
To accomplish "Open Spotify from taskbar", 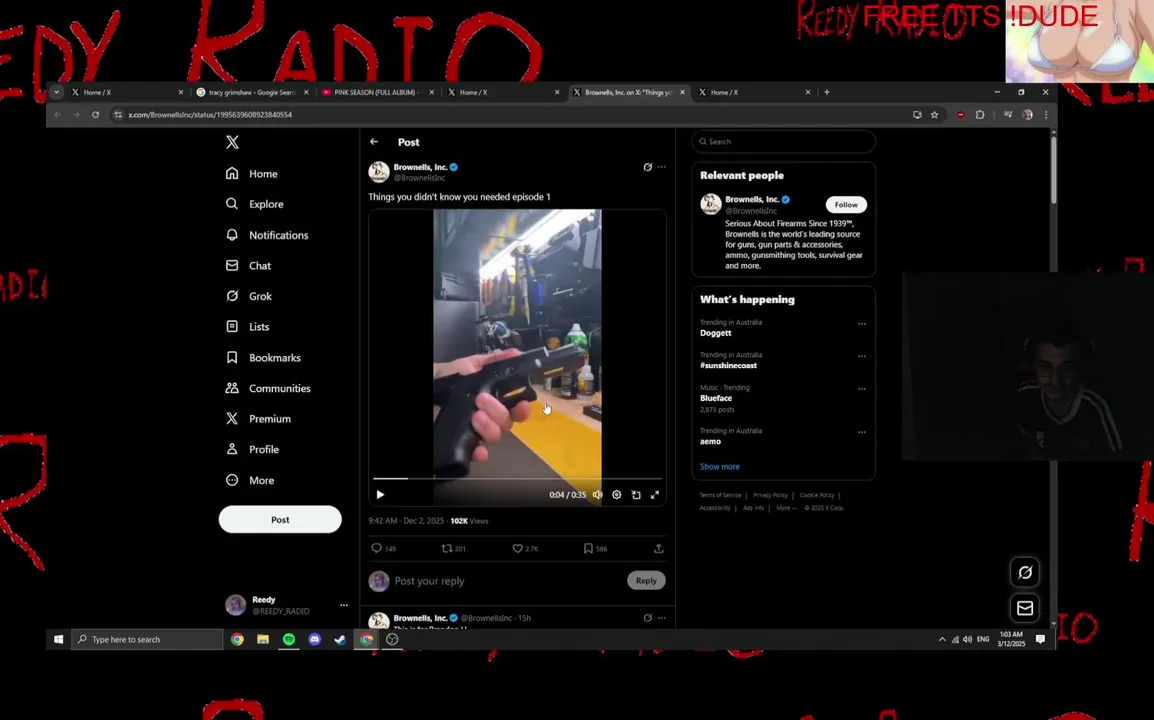I will pos(288,639).
